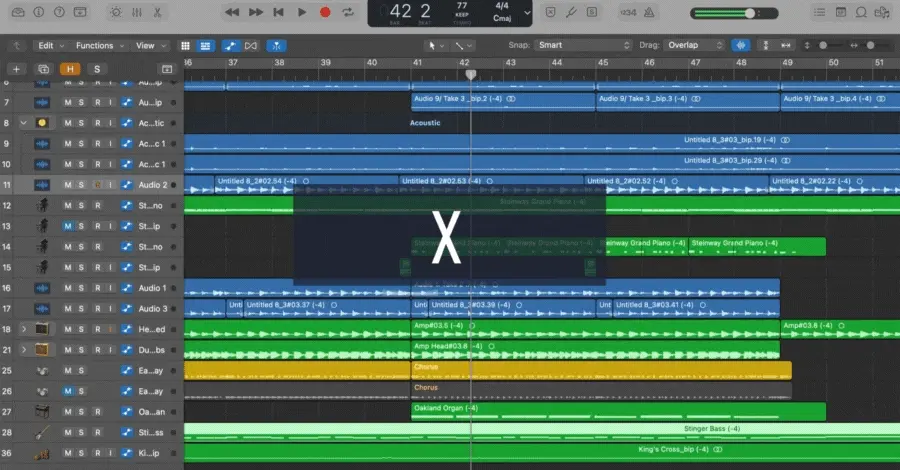Screen dimensions: 900x470
Task: Expand track stack on track 18
Action: [x=24, y=329]
